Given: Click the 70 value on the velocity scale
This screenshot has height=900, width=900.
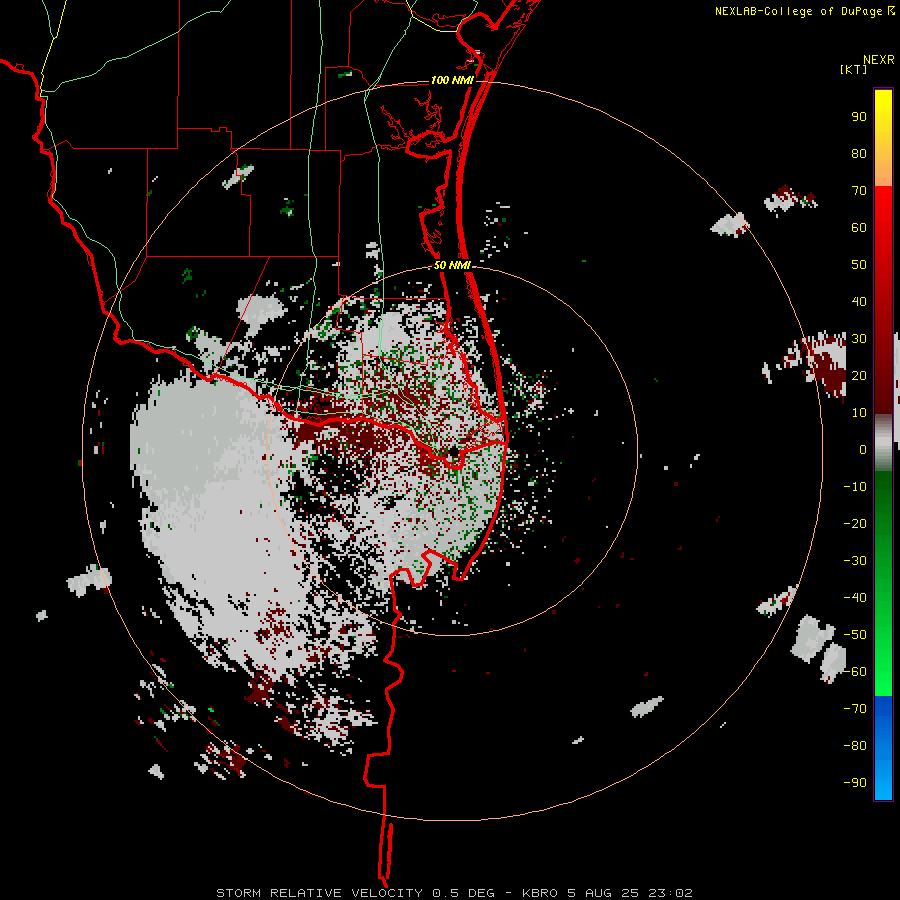Looking at the screenshot, I should click(x=859, y=191).
